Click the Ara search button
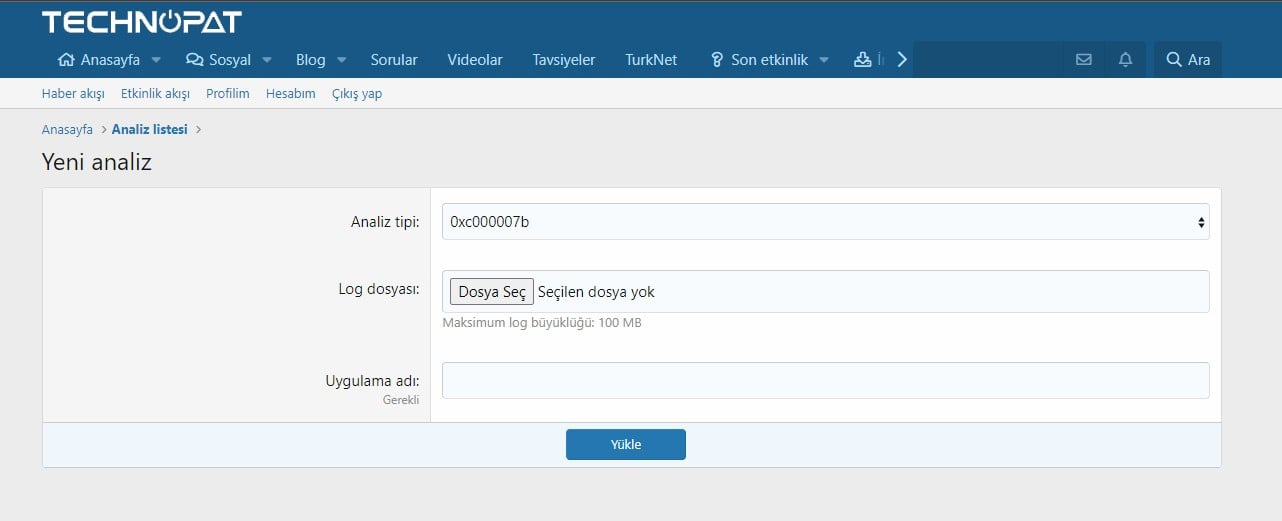 [x=1188, y=60]
